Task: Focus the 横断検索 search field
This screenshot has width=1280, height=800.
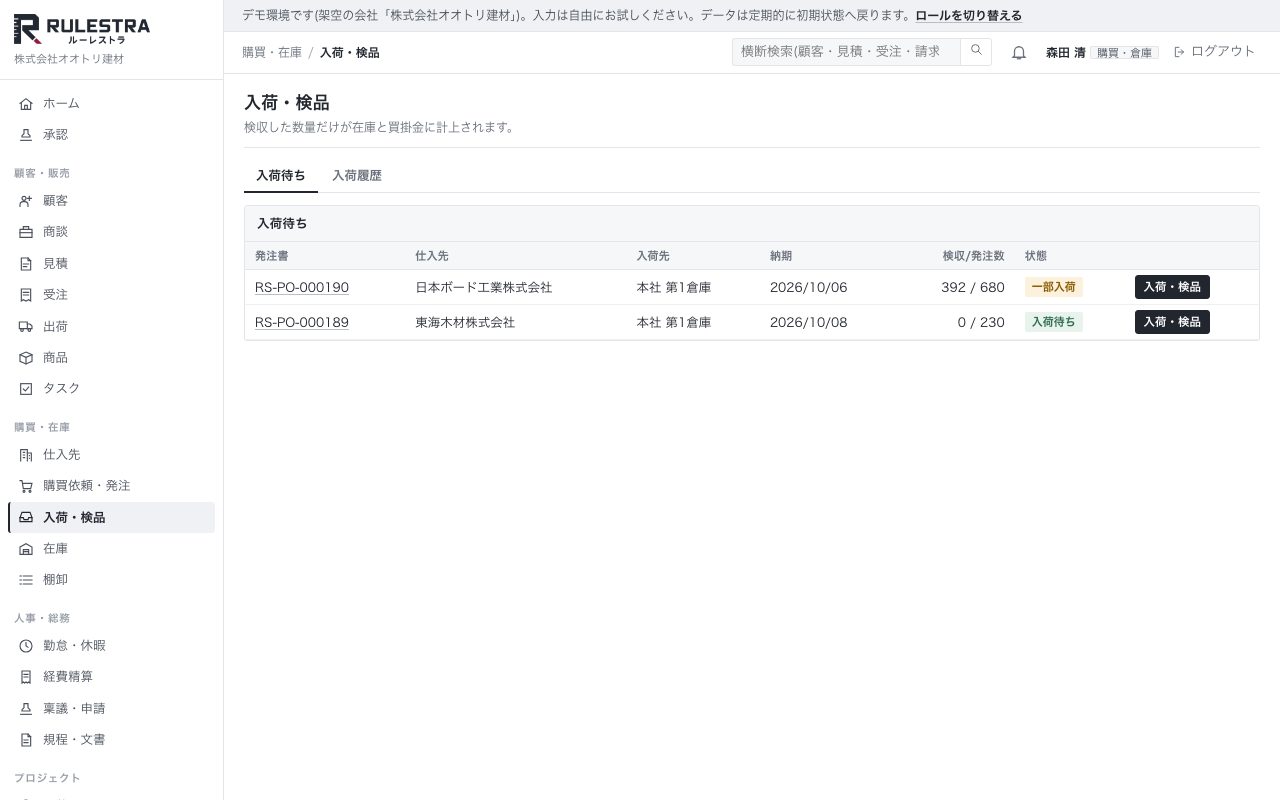Action: [x=846, y=52]
